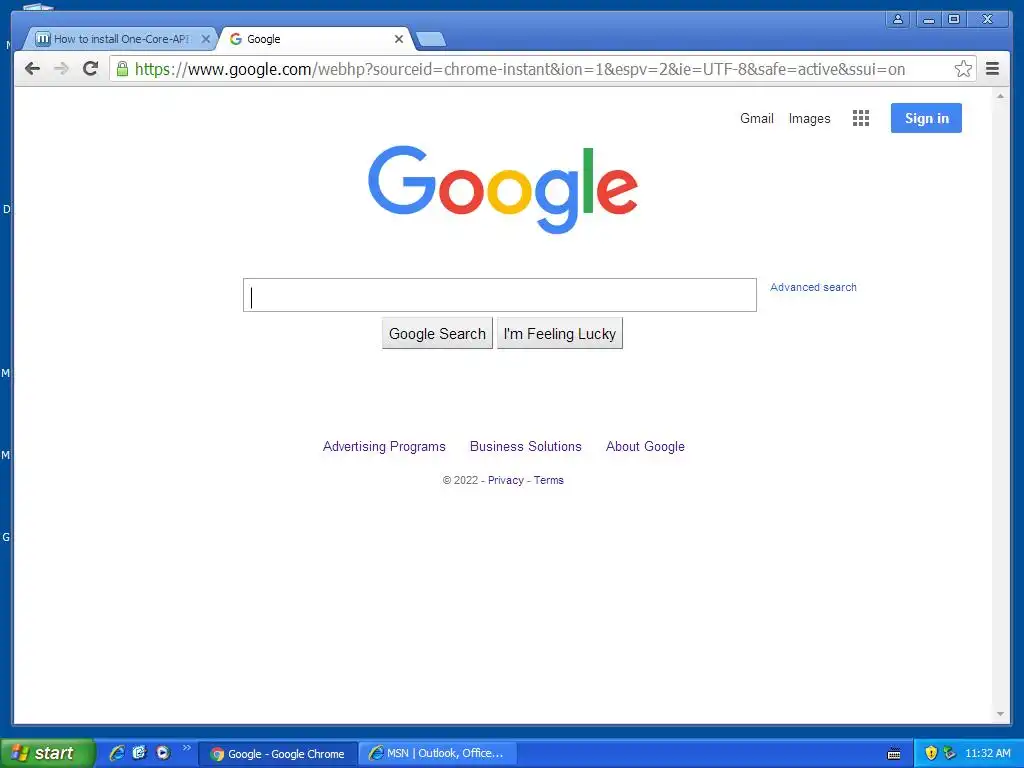
Task: Open Advertising Programs link
Action: [384, 447]
